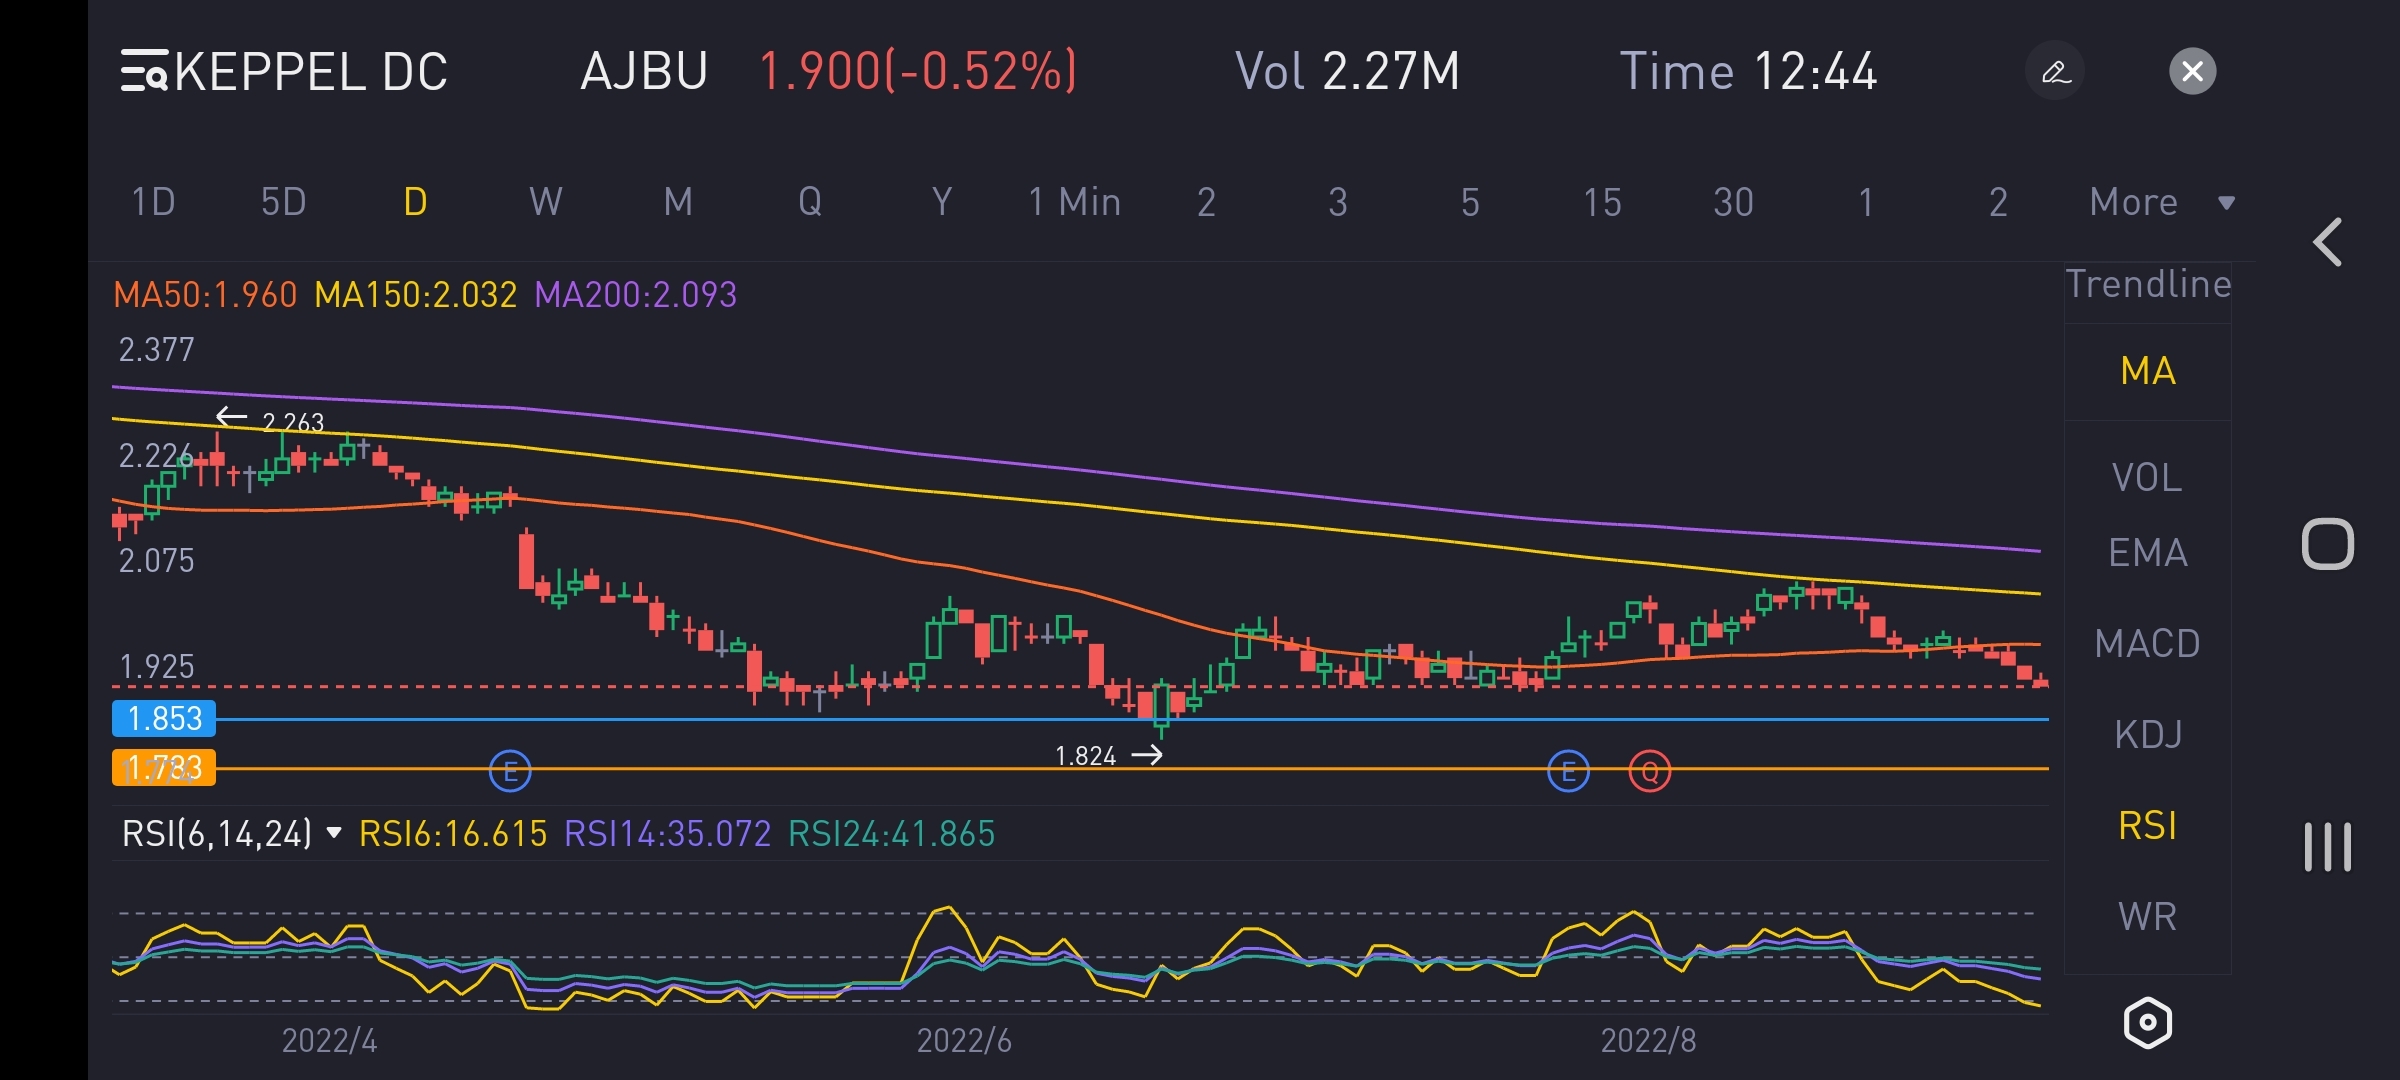Screen dimensions: 2400x1080
Task: Open the RSI(6,14,24) parameter dropdown
Action: pyautogui.click(x=232, y=833)
